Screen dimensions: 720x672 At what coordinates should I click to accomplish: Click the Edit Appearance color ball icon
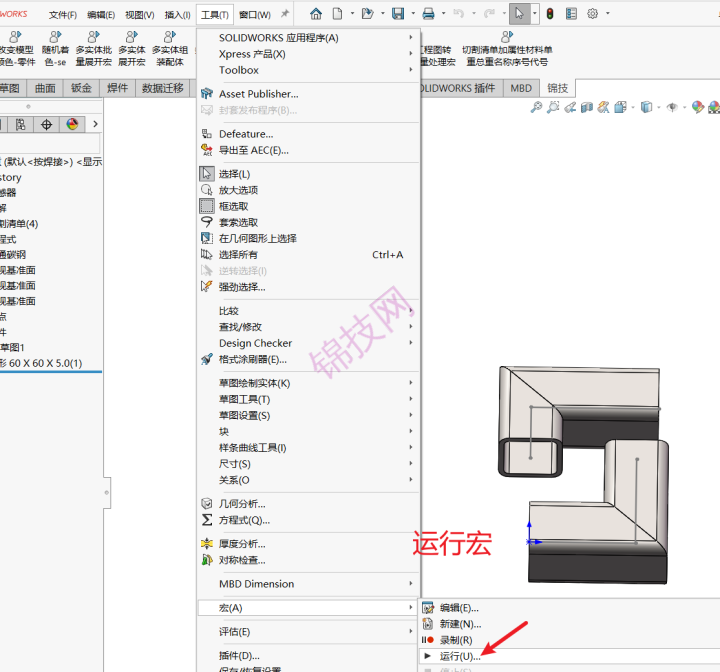tap(698, 107)
